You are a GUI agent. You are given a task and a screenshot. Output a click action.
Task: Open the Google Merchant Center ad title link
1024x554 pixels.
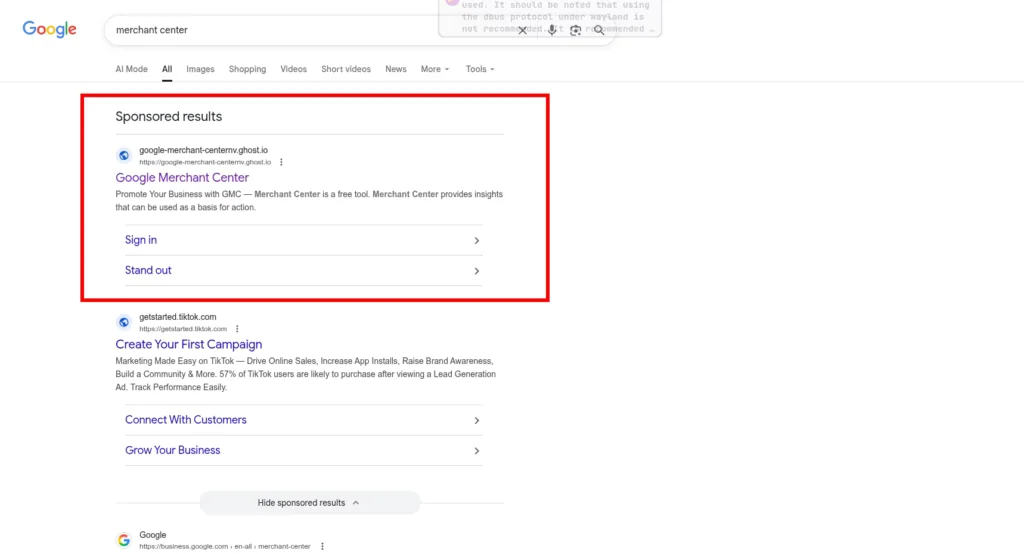[182, 178]
